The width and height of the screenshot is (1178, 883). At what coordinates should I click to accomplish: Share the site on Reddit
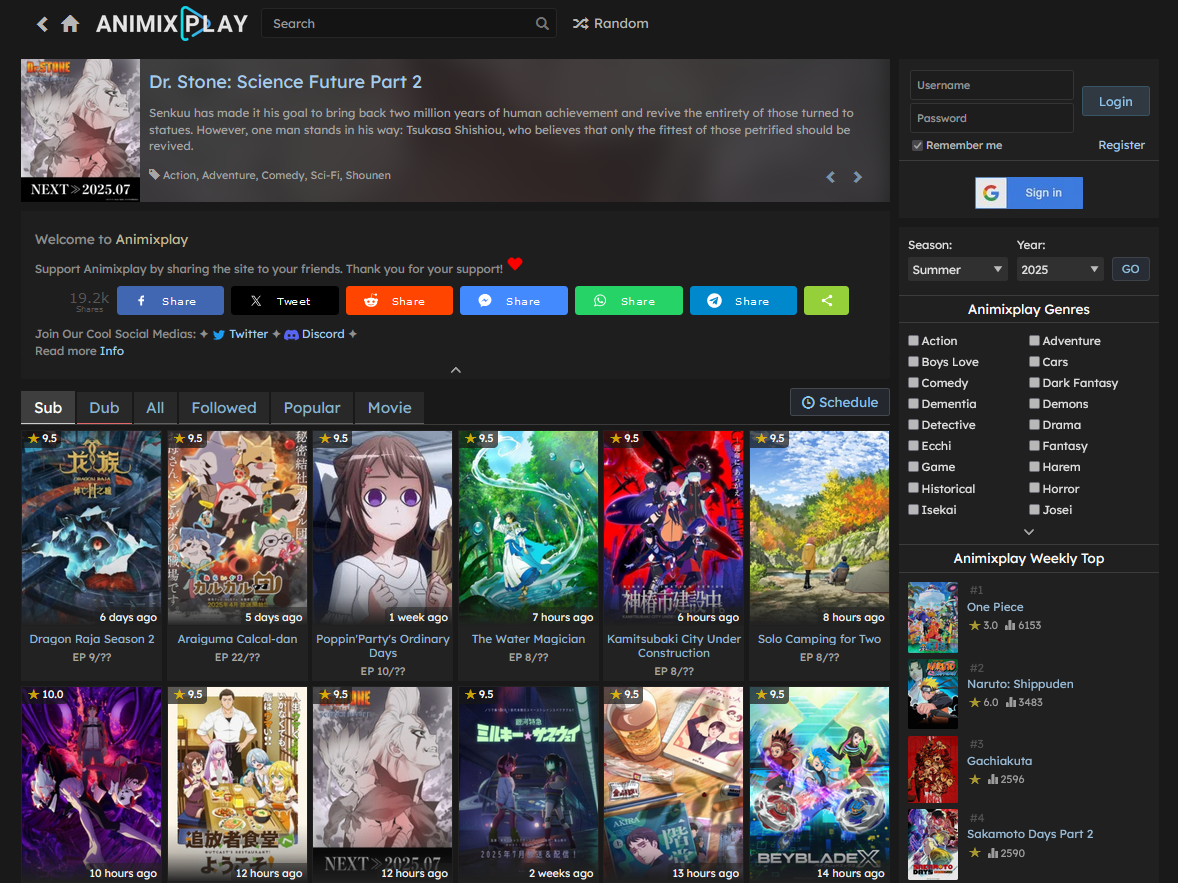tap(399, 301)
